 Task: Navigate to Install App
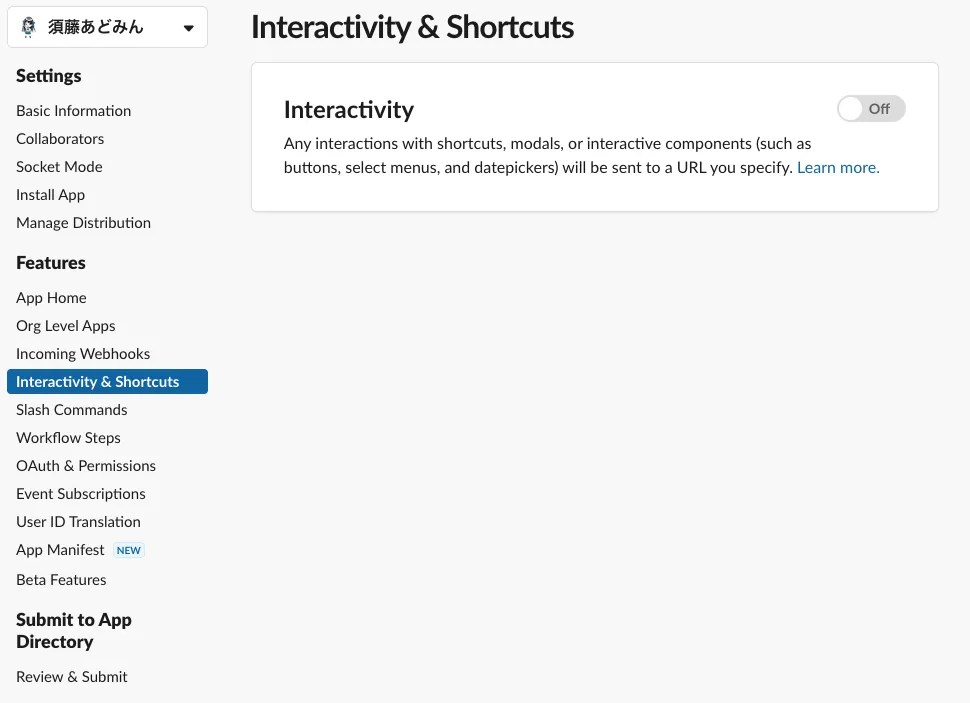pos(50,195)
